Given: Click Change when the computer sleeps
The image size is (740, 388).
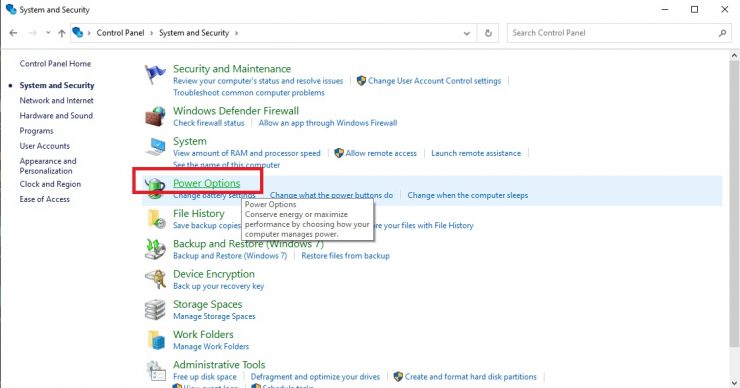Looking at the screenshot, I should 468,195.
